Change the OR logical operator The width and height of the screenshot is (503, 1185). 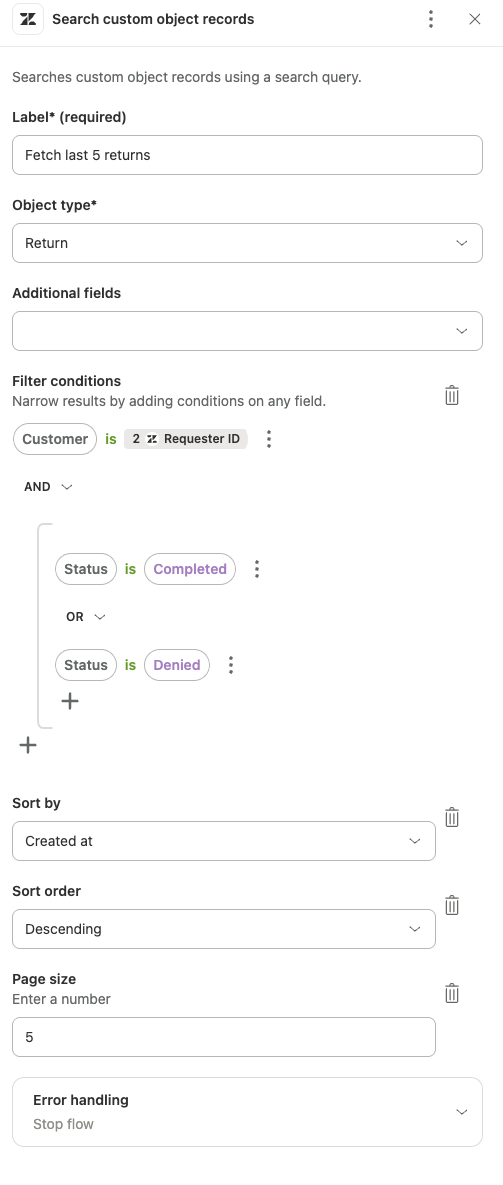[86, 617]
